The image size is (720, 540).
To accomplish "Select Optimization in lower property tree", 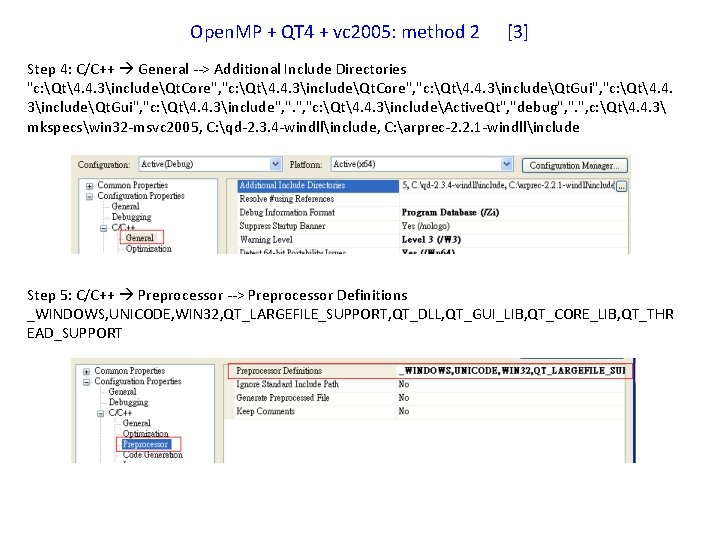I will (x=146, y=433).
